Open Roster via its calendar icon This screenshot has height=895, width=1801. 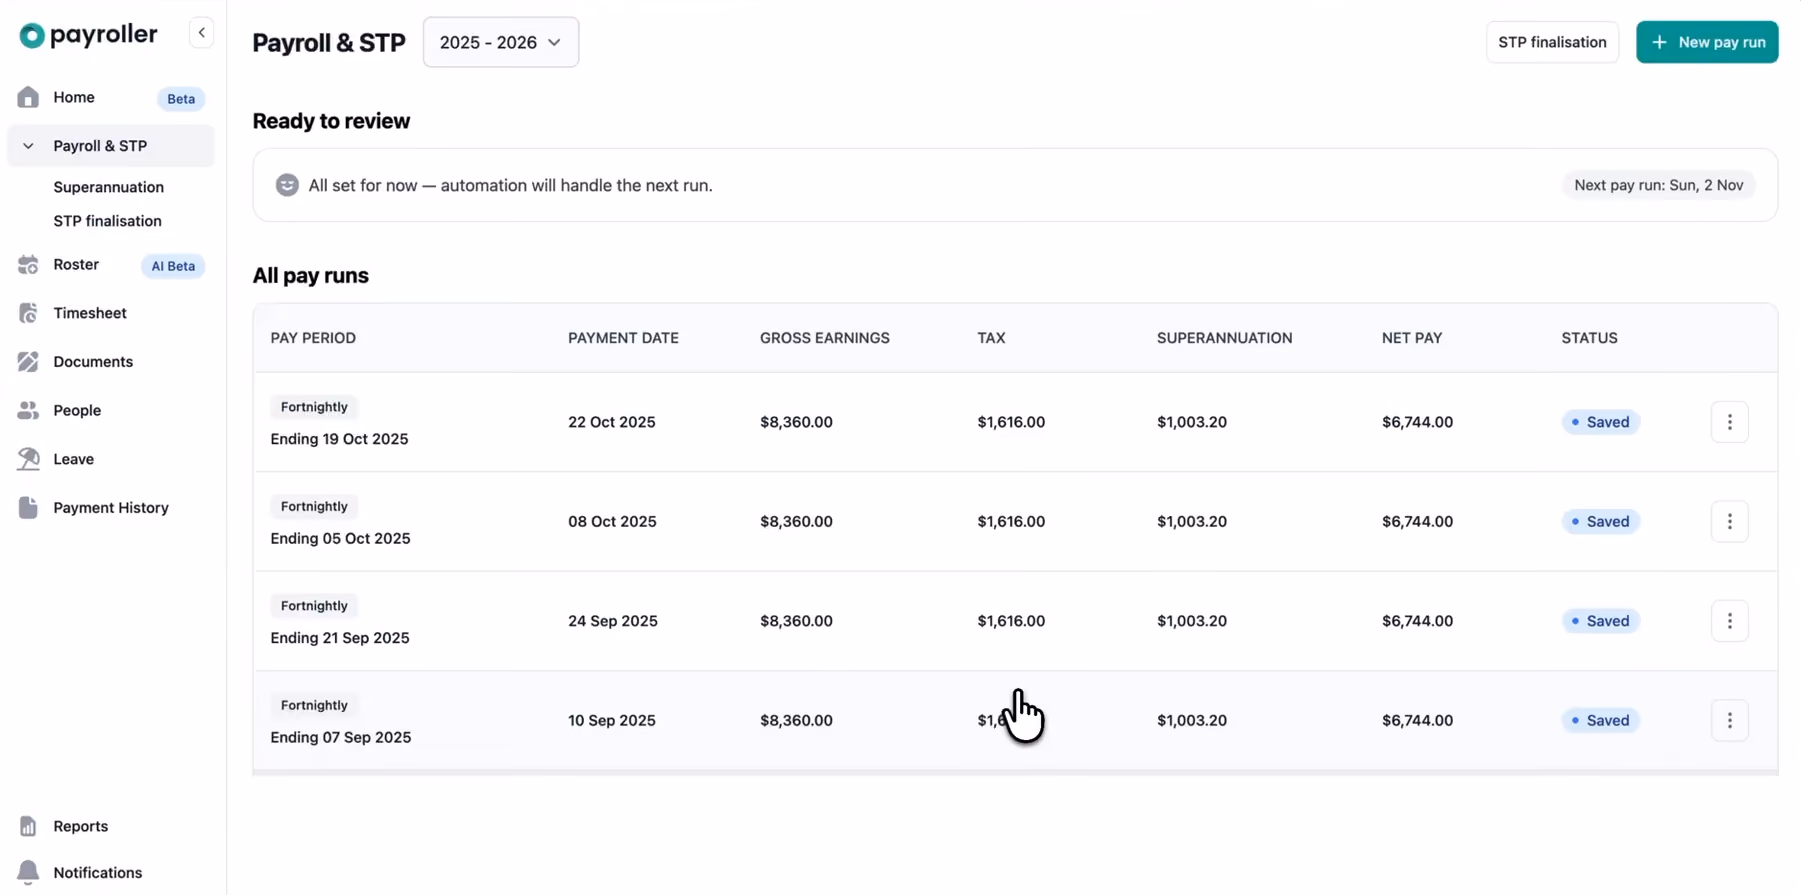click(x=28, y=265)
